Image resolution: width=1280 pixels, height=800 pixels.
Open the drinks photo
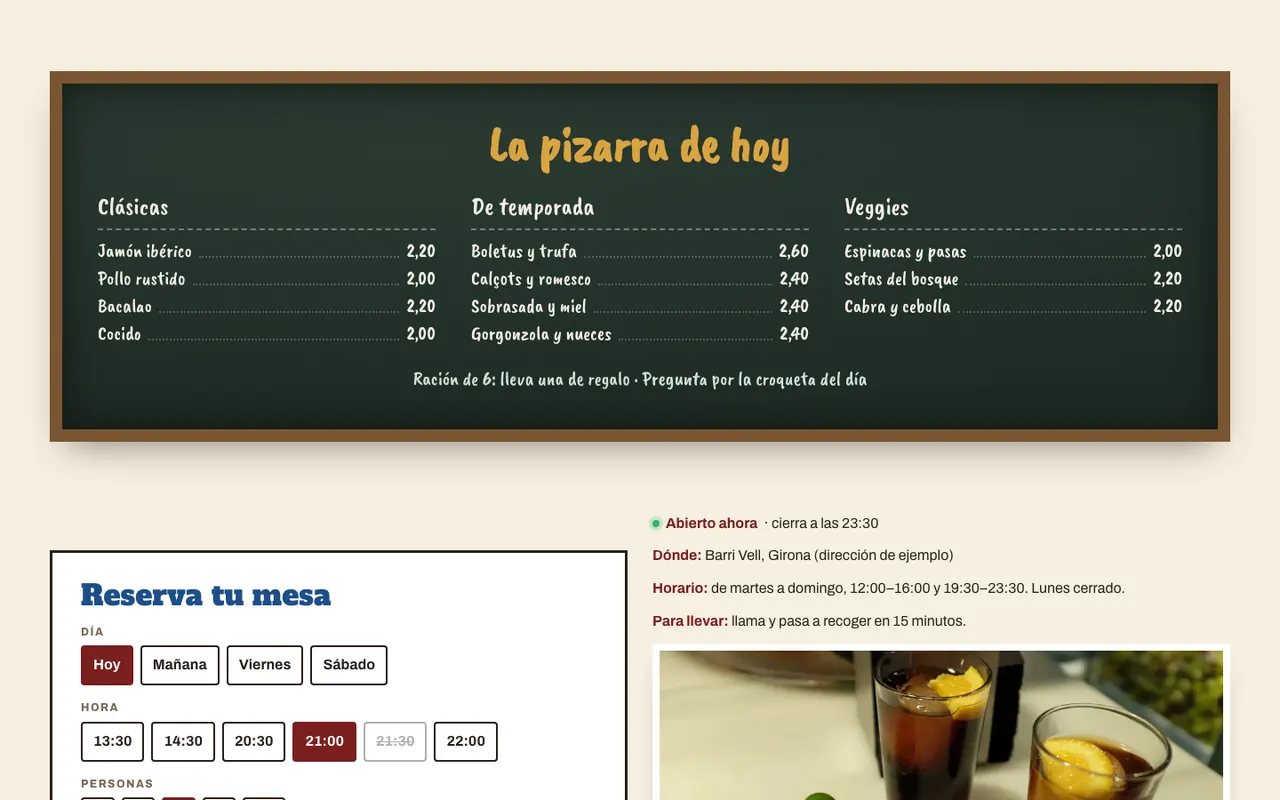pos(941,725)
